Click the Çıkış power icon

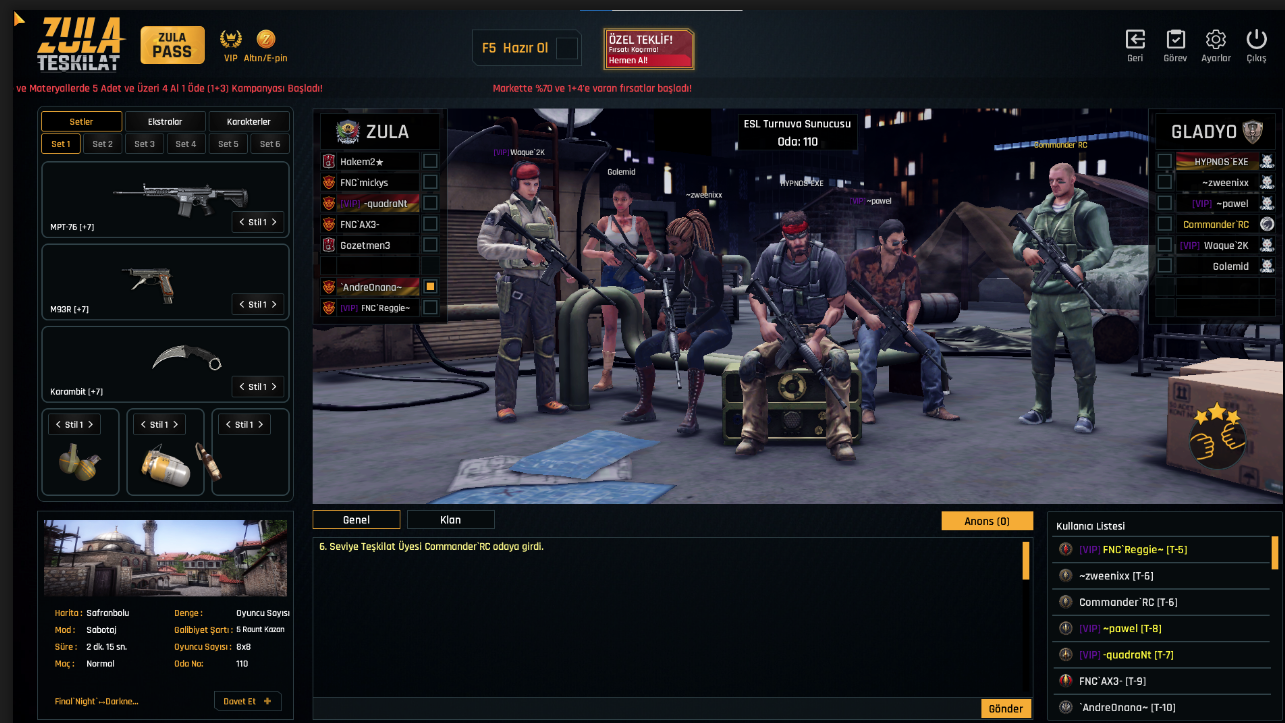[1256, 39]
